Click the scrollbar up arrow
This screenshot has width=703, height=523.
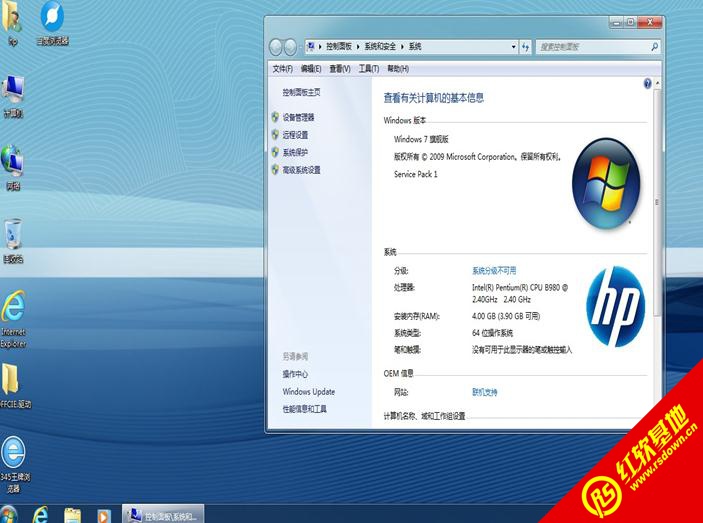[x=657, y=83]
